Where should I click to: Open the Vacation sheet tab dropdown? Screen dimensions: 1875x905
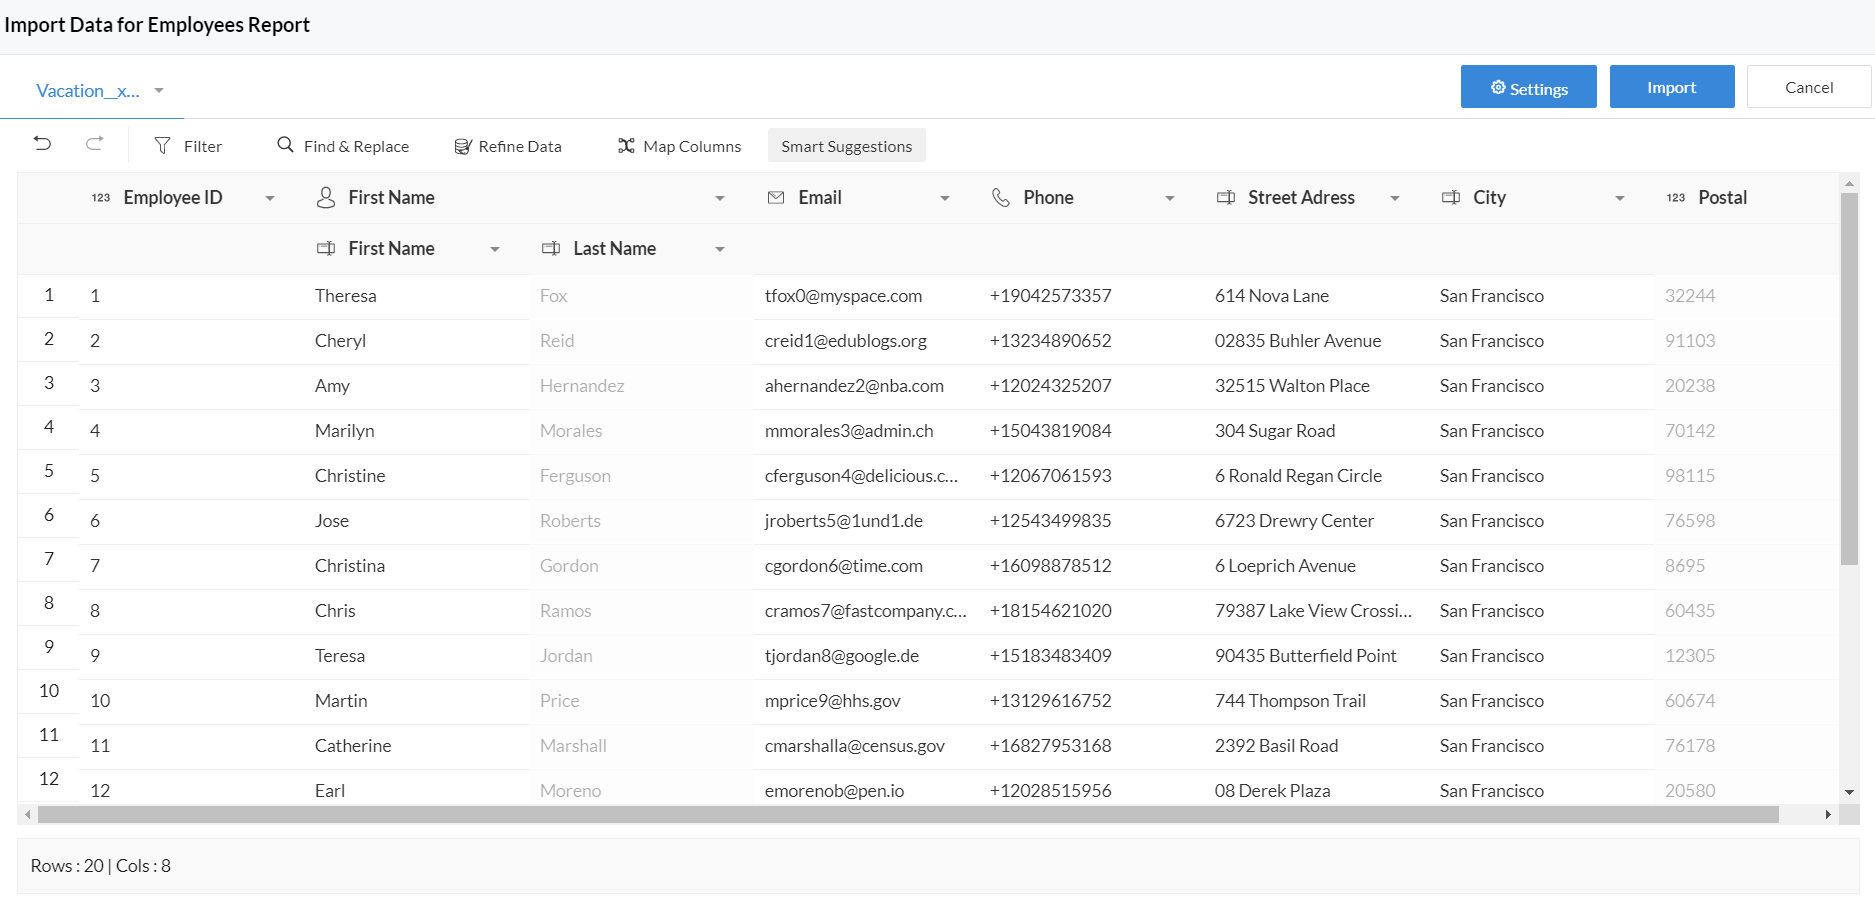tap(159, 91)
